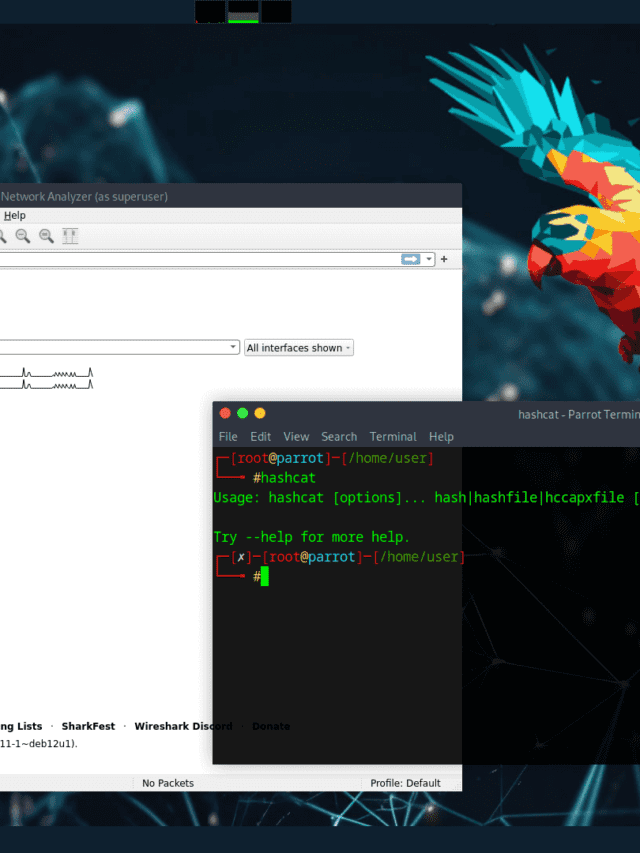
Task: Click the first '[root@parrot]' prompt text
Action: tap(281, 458)
